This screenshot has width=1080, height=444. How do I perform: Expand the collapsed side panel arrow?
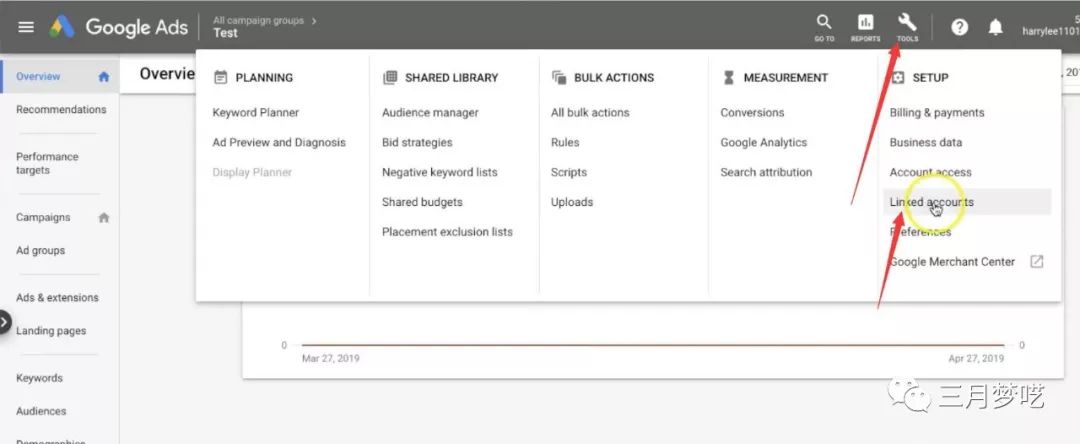5,323
